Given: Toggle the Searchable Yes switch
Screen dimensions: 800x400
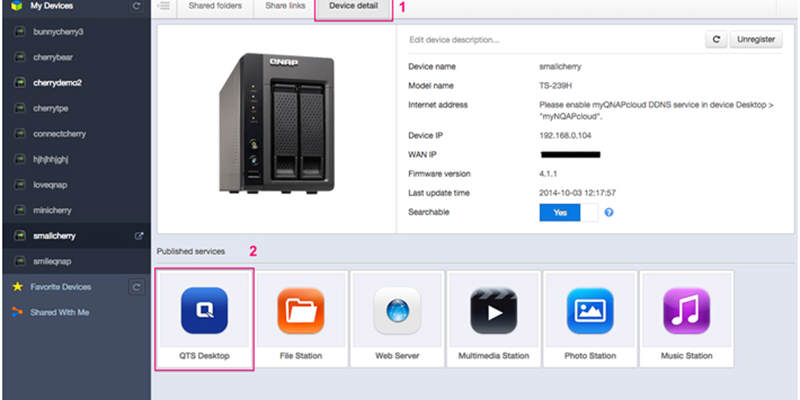Looking at the screenshot, I should tap(568, 212).
